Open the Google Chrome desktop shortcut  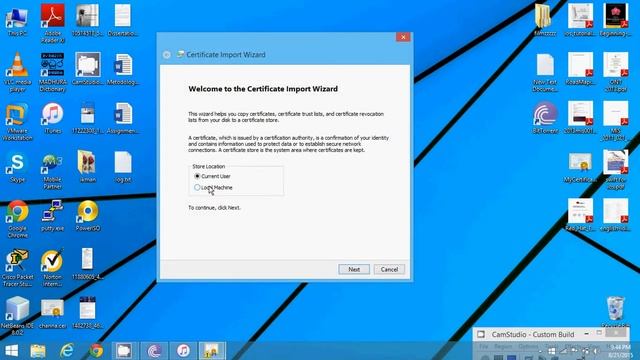tap(17, 219)
